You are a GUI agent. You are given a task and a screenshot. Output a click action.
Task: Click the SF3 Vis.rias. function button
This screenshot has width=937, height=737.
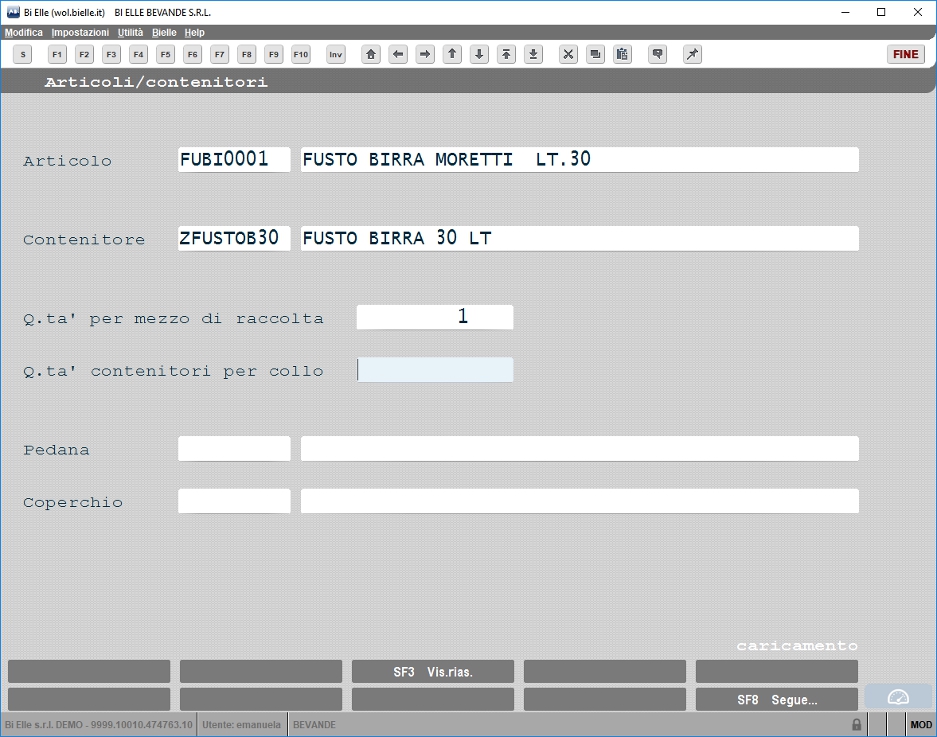click(433, 671)
